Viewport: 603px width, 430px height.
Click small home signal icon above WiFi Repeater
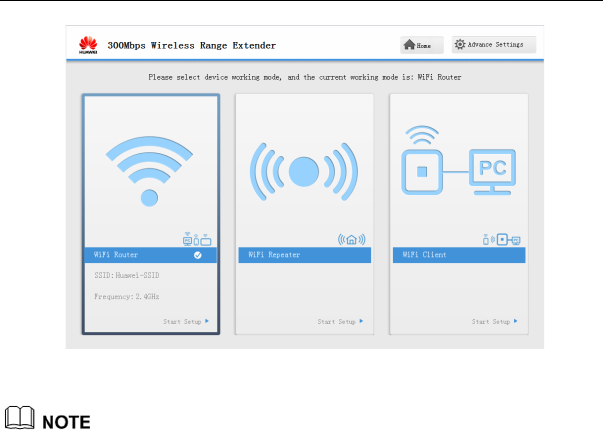(x=351, y=240)
